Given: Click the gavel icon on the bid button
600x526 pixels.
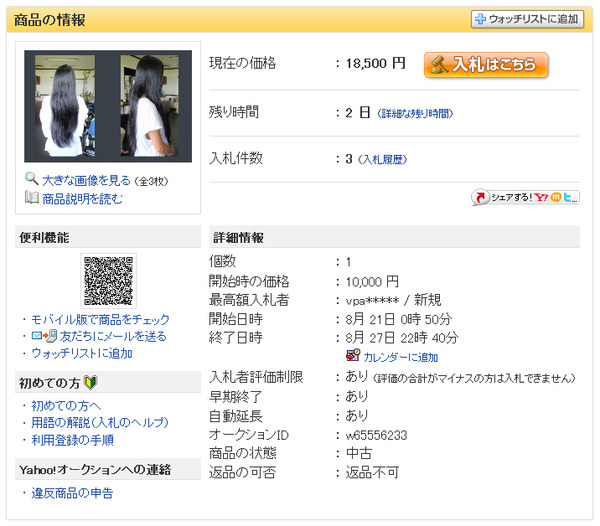Looking at the screenshot, I should click(439, 64).
